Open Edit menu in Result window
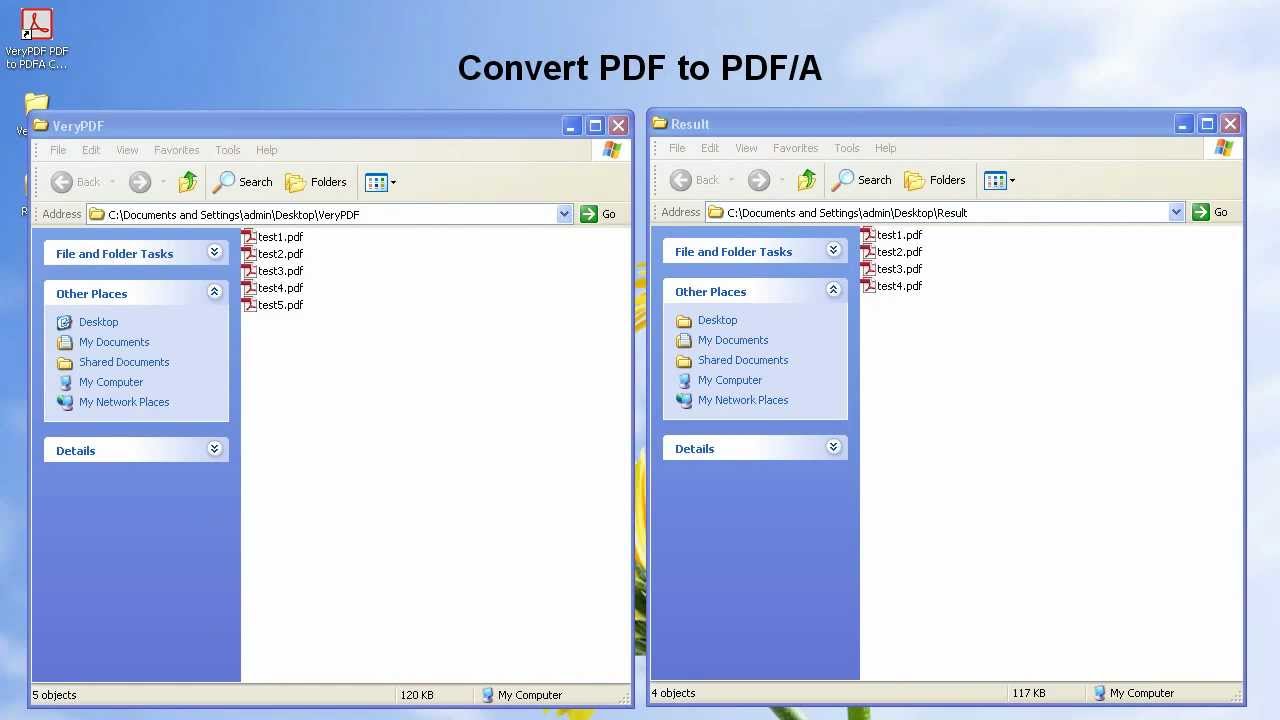This screenshot has width=1280, height=720. coord(710,148)
